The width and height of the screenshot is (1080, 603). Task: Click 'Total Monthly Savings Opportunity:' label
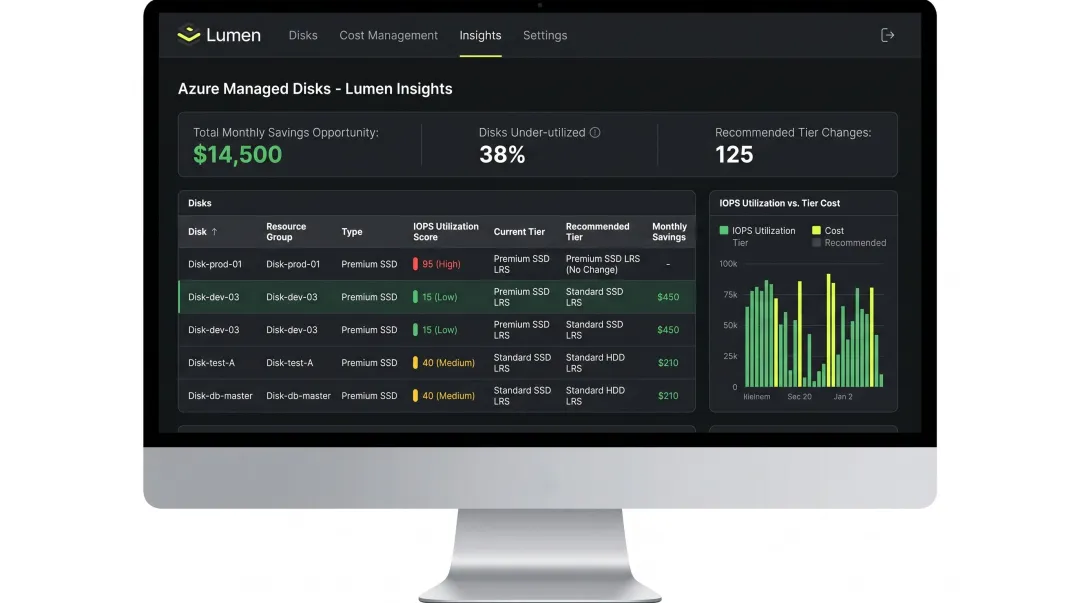(x=286, y=132)
